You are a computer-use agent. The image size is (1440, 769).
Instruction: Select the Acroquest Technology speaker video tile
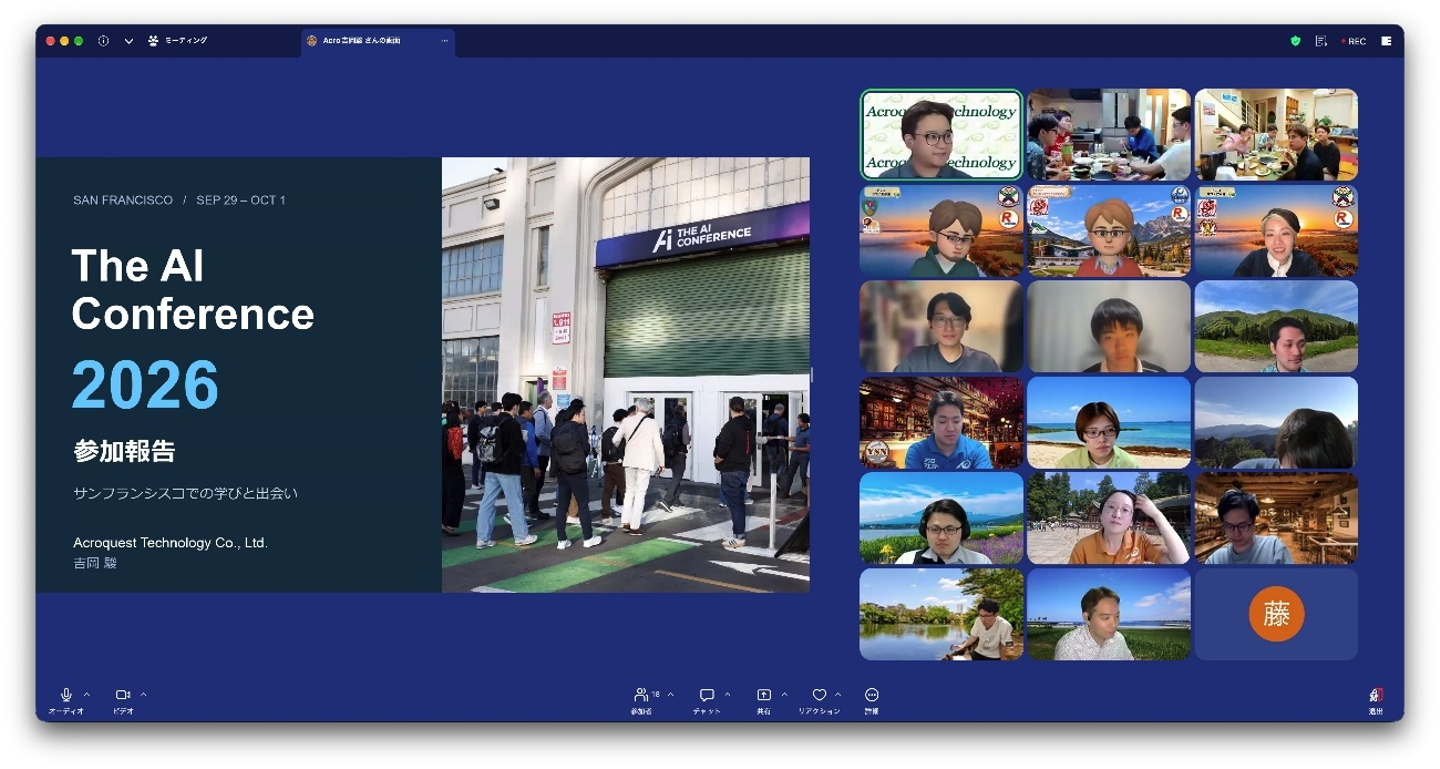941,135
